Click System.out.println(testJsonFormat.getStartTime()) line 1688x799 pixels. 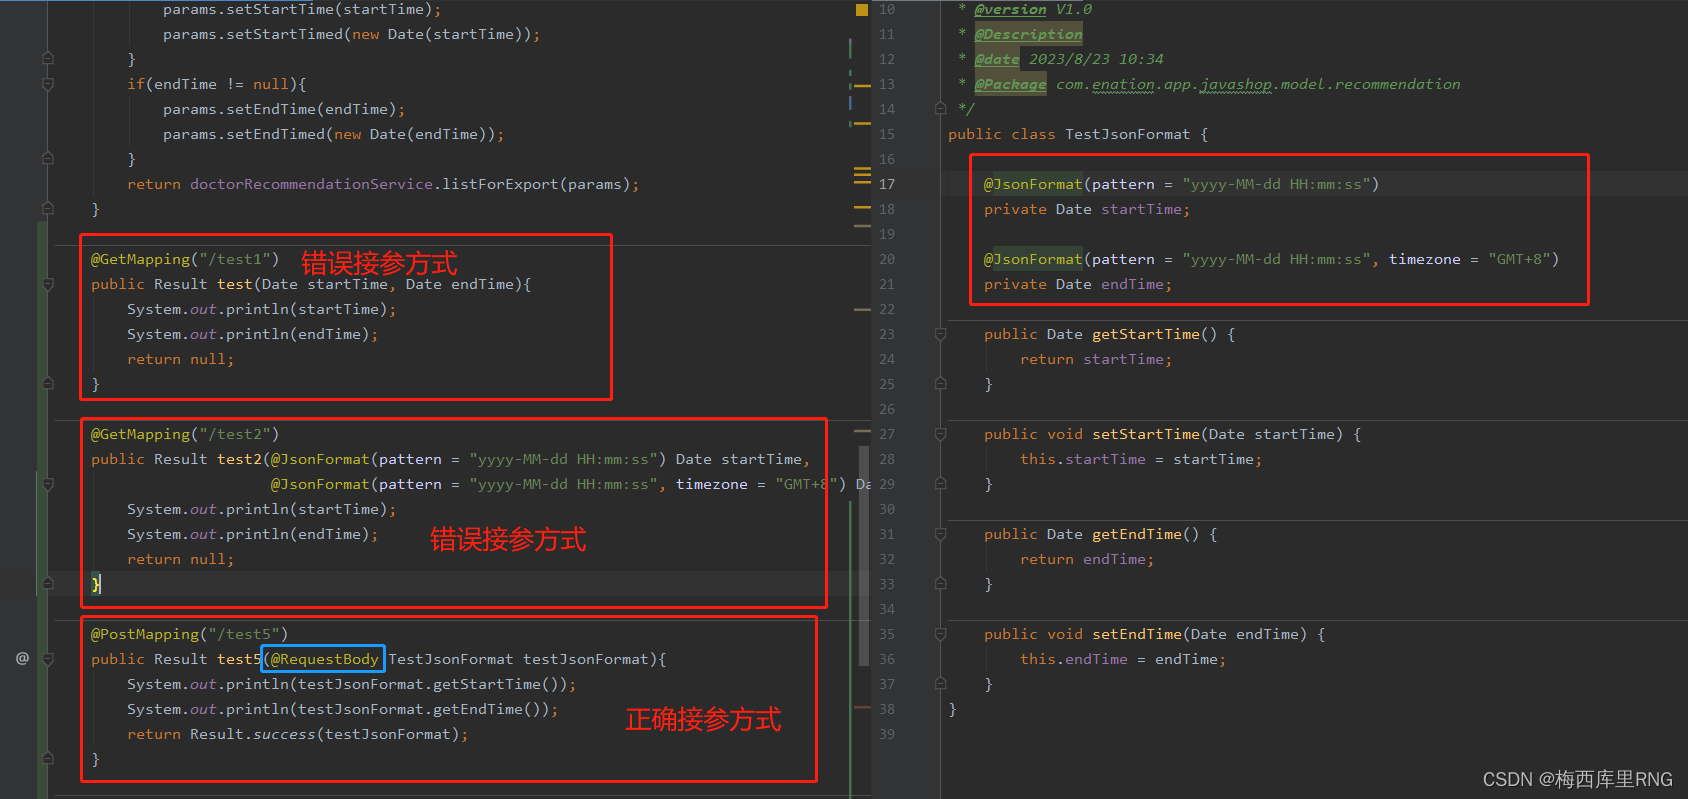(352, 684)
